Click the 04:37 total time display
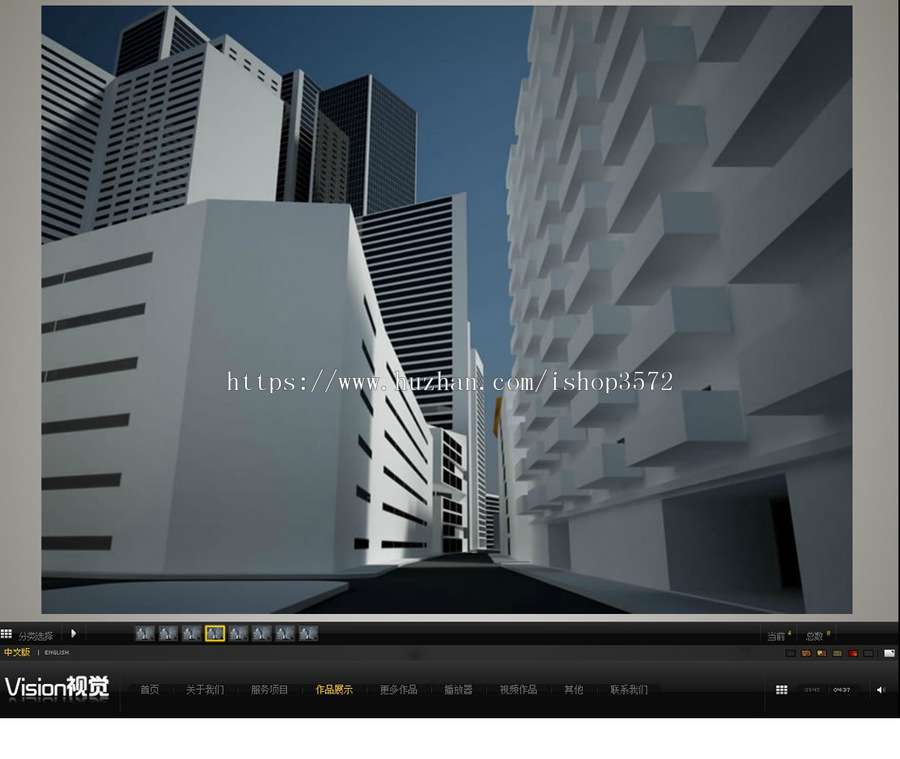Screen dimensions: 900x759 [842, 690]
